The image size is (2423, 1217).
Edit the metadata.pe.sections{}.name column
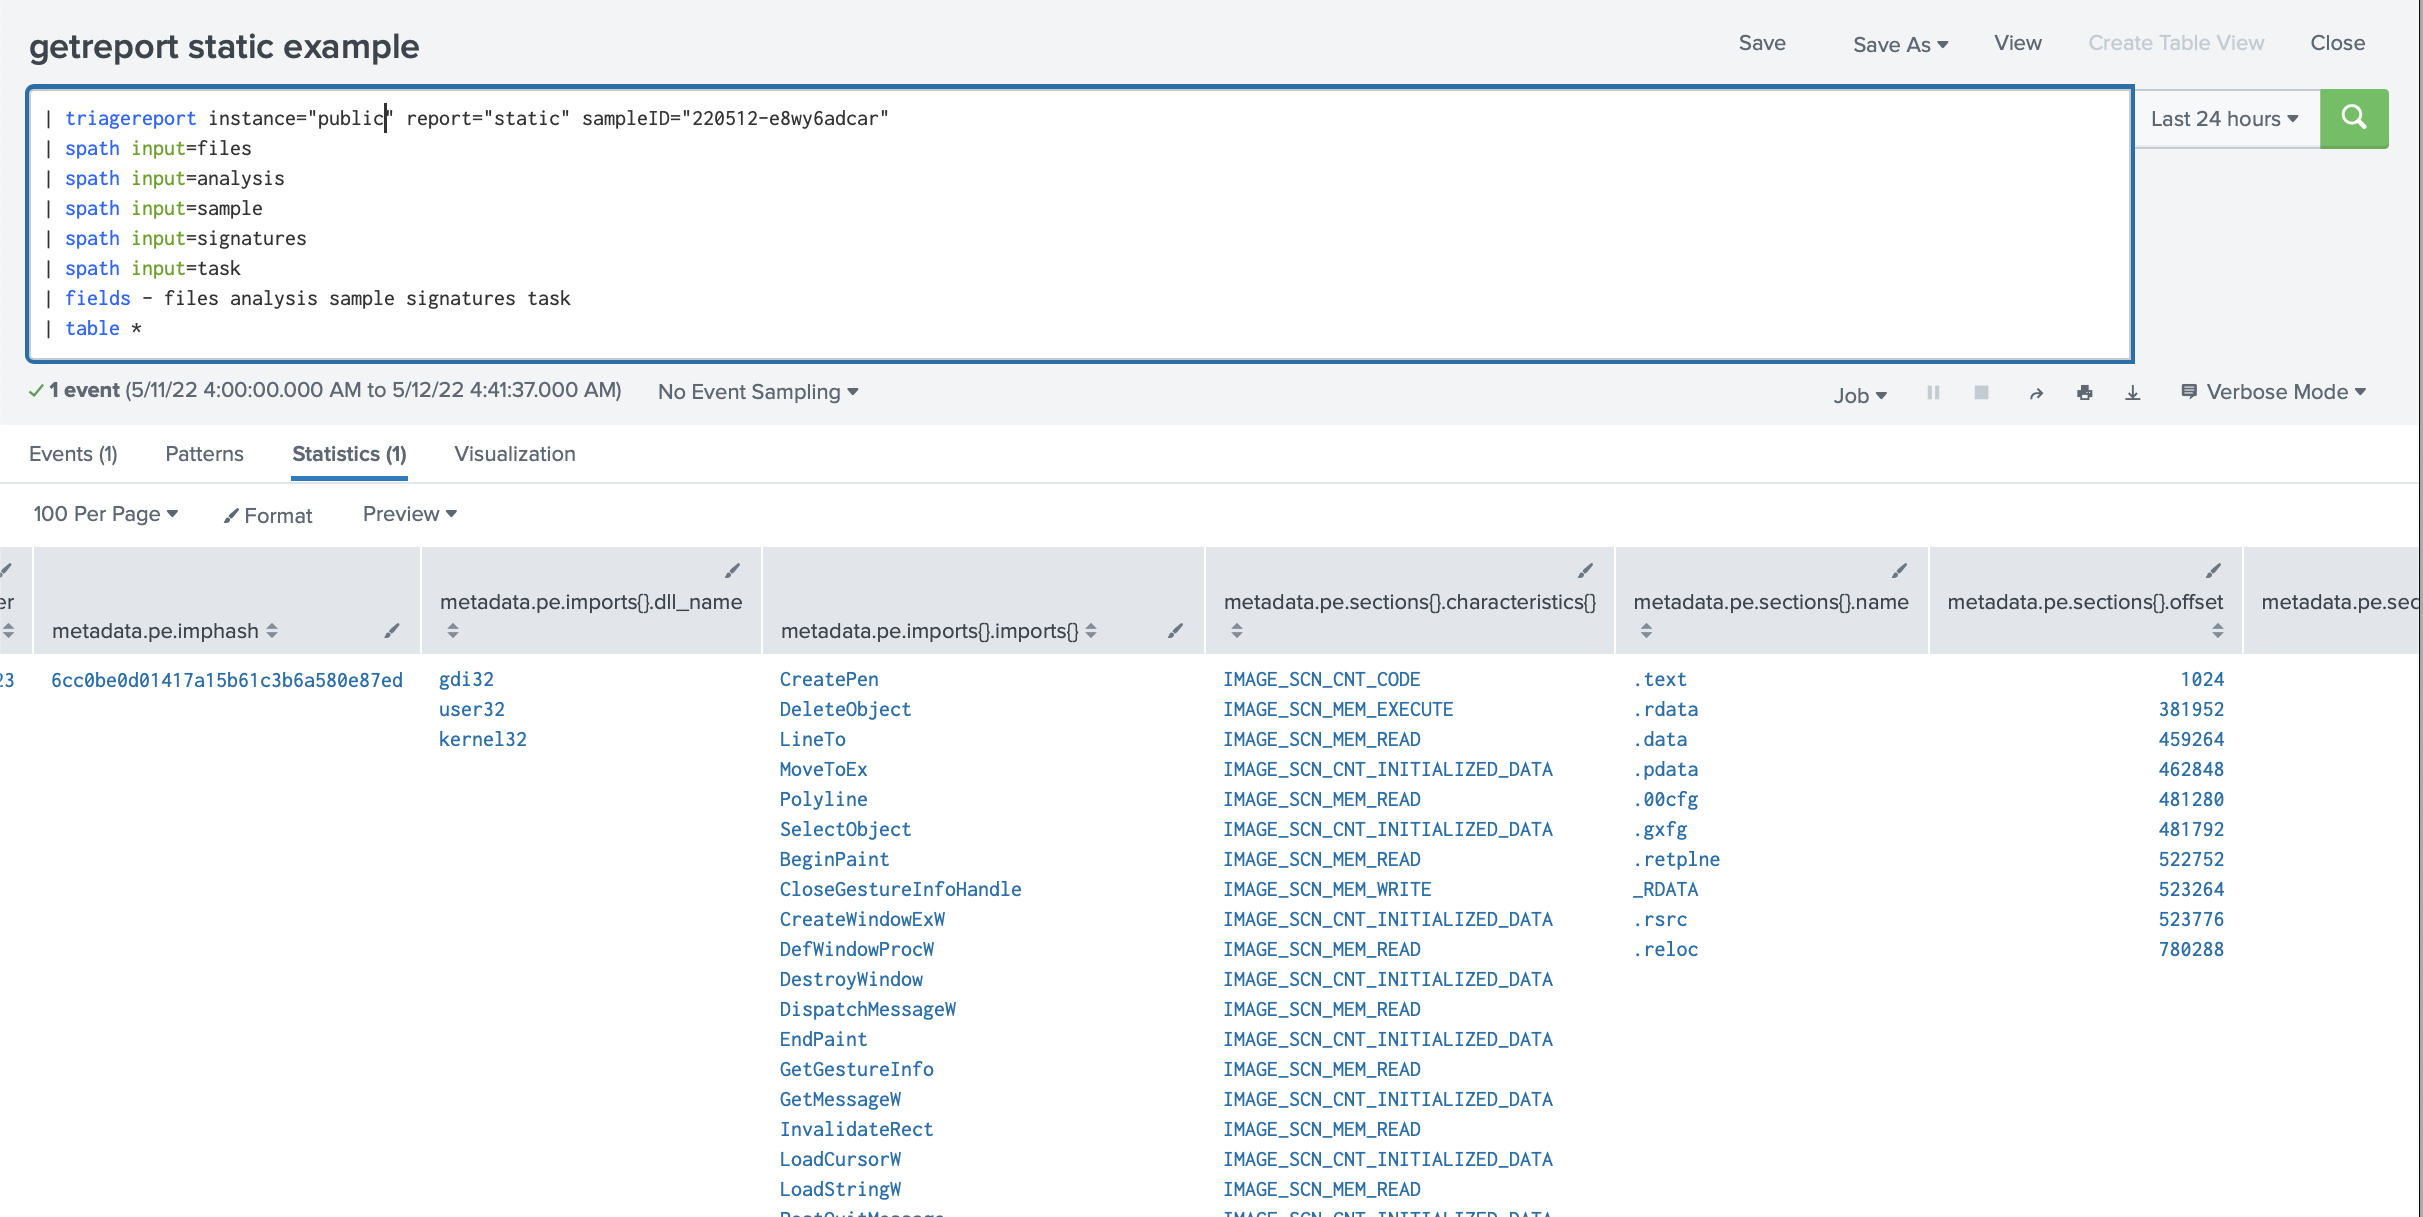[x=1899, y=570]
